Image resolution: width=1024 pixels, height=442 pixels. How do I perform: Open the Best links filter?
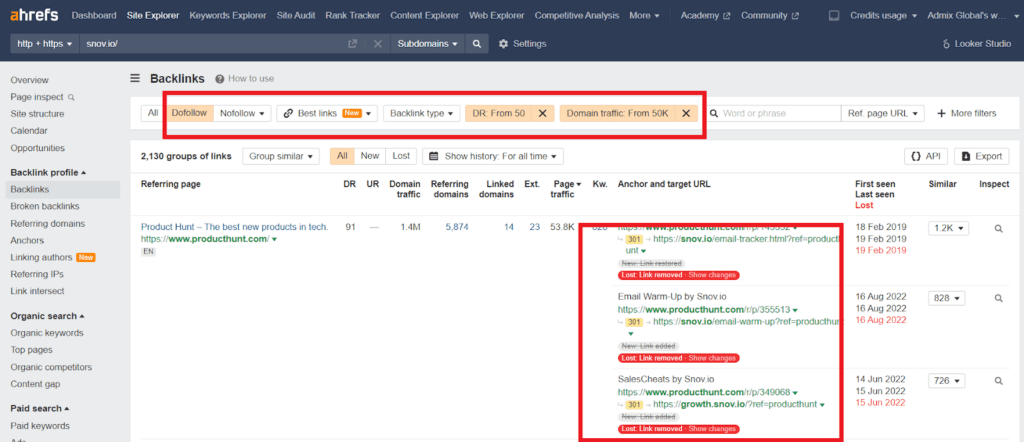tap(327, 113)
